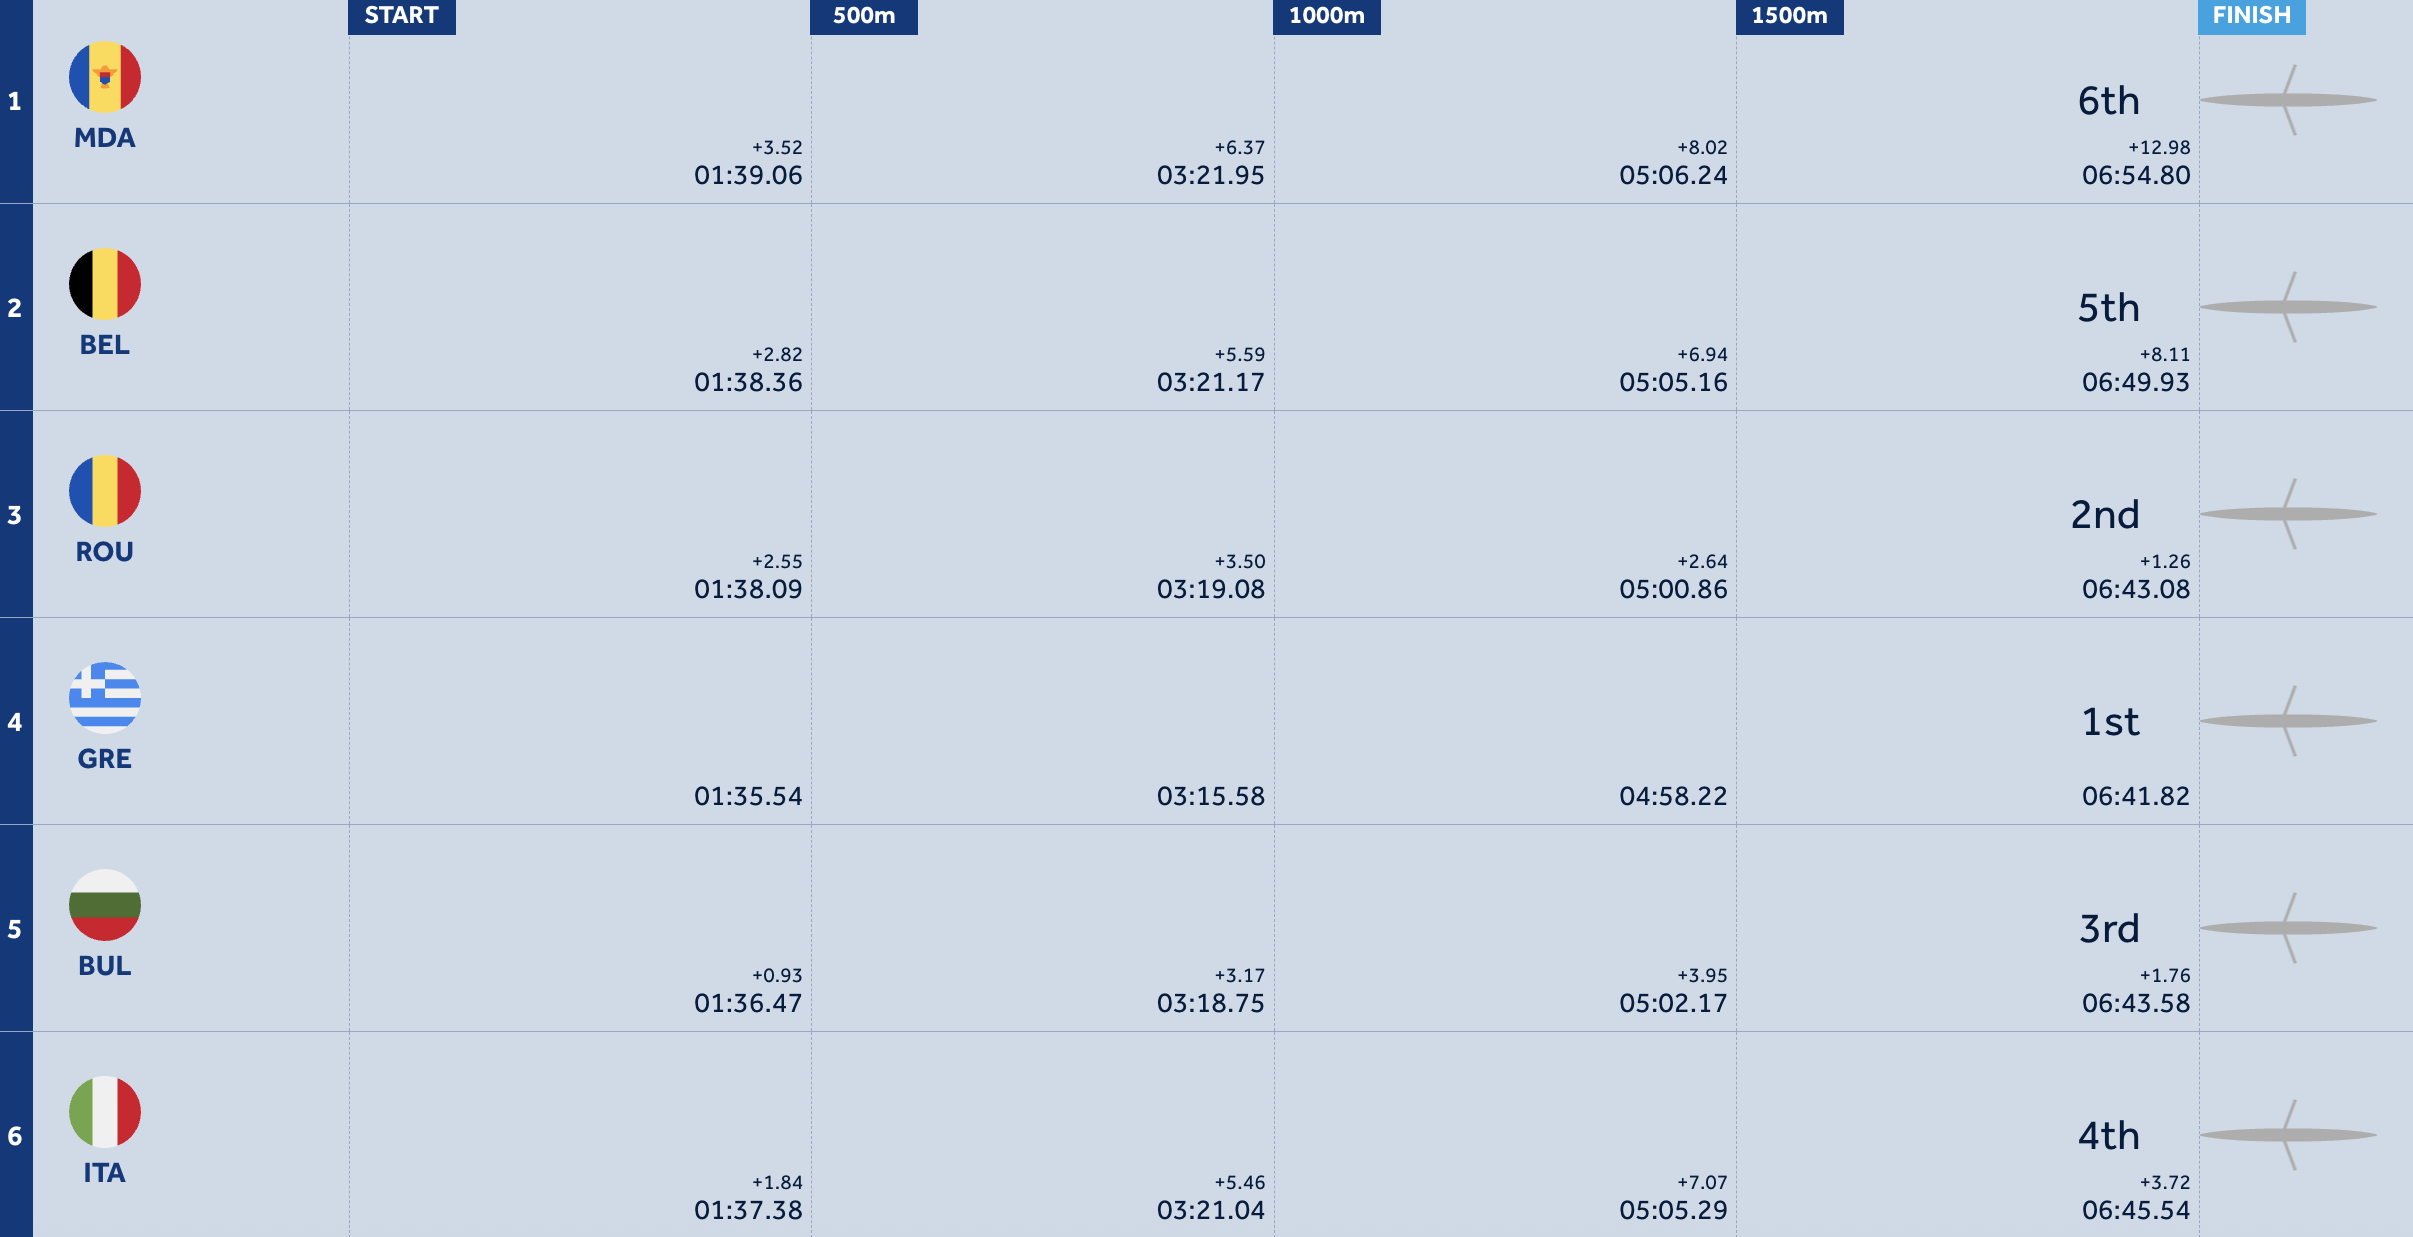The height and width of the screenshot is (1237, 2413).
Task: Click the Greece flag icon
Action: (105, 698)
